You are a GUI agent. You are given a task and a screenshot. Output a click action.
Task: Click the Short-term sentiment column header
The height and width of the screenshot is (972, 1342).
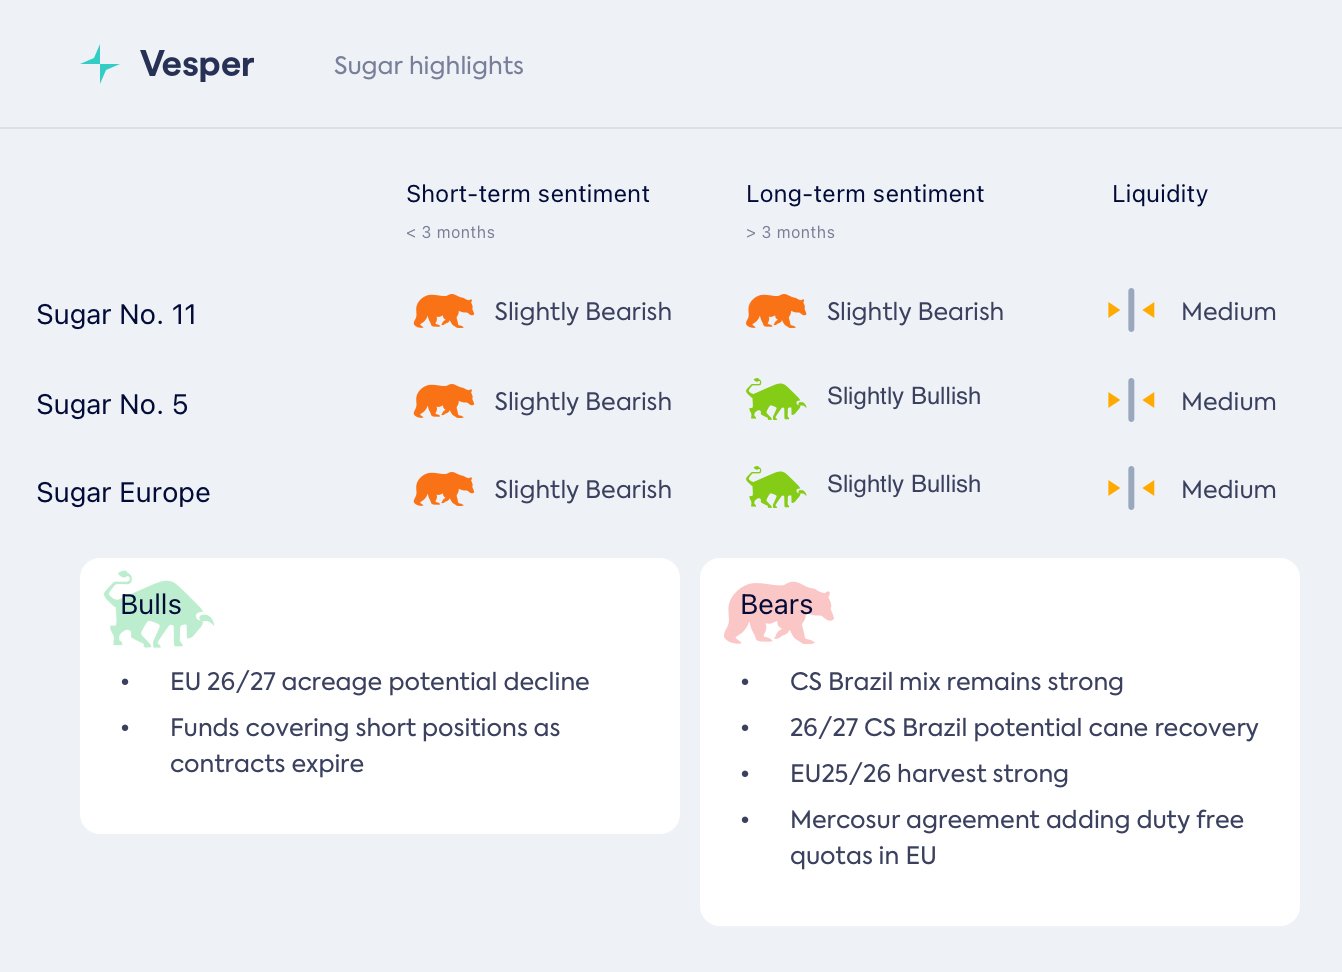[527, 194]
